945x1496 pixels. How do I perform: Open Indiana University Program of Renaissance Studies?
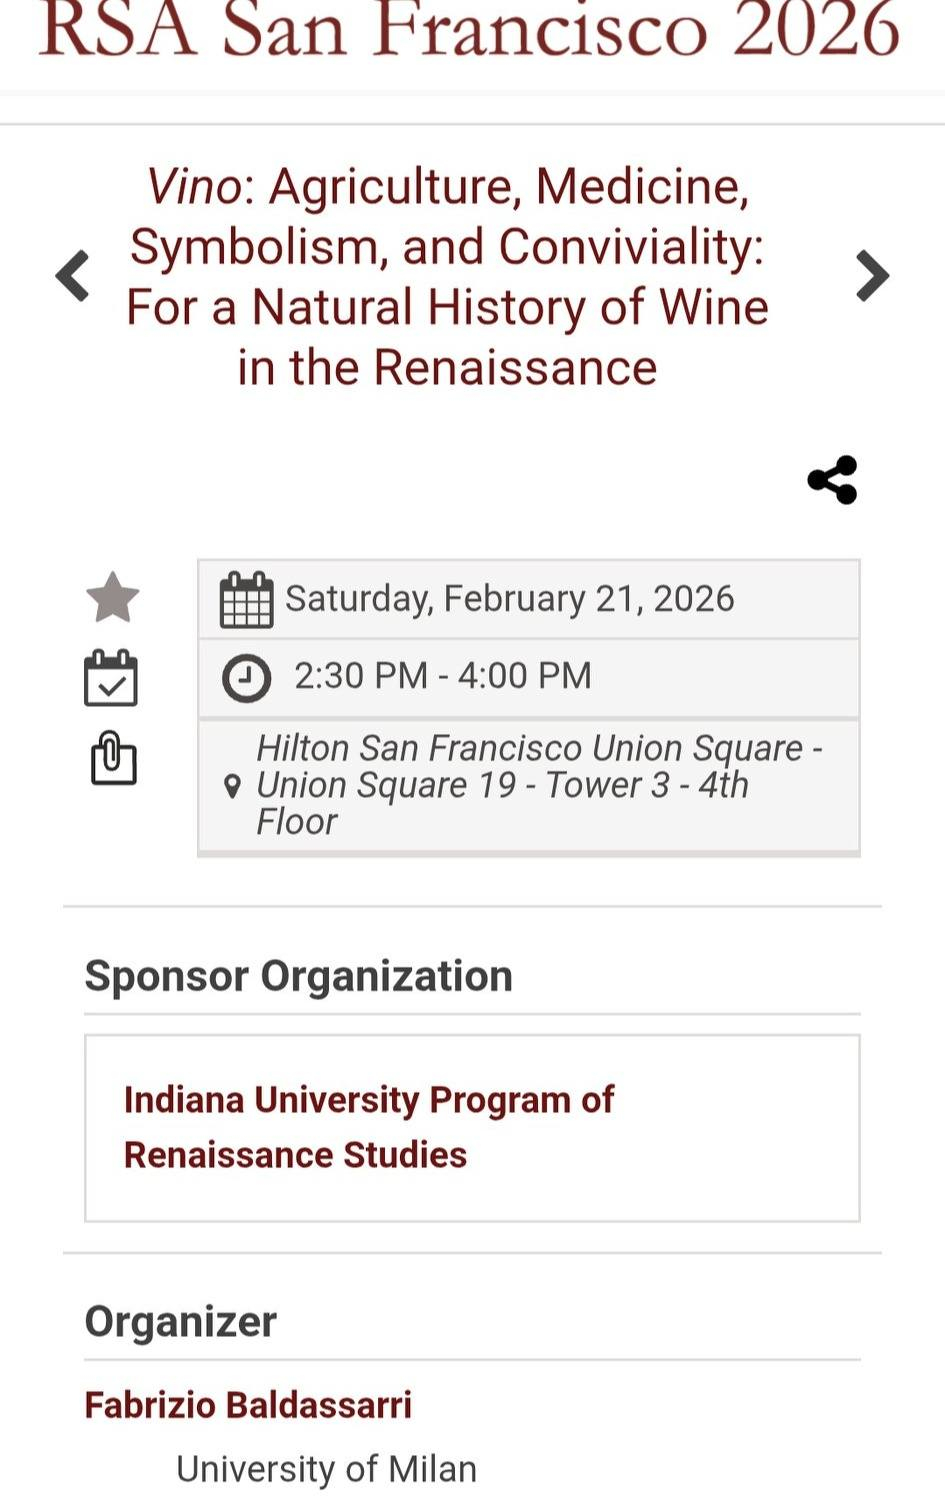[368, 1127]
